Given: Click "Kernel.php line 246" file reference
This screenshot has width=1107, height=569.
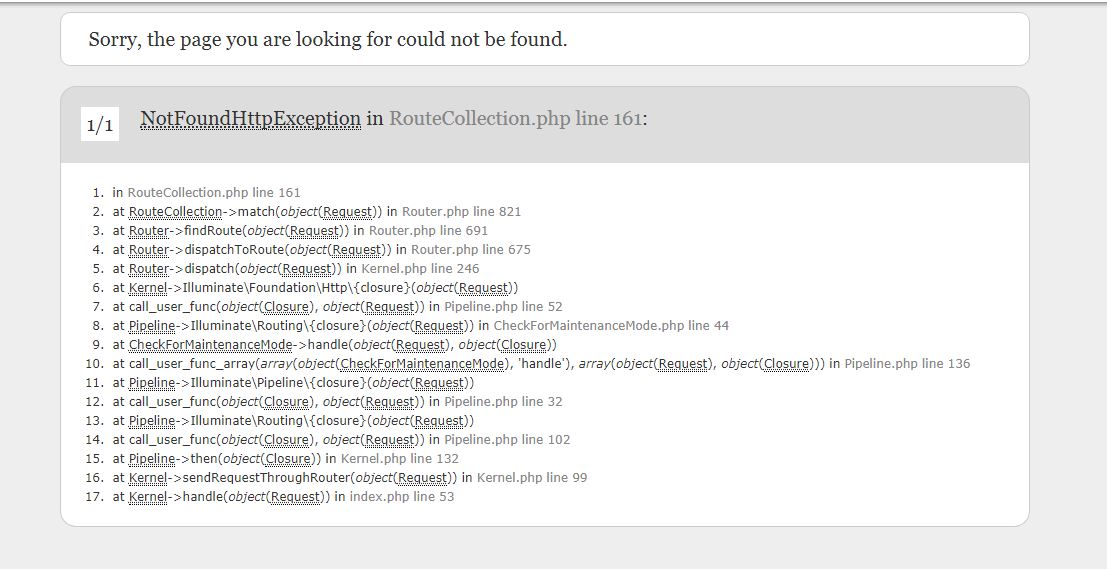Looking at the screenshot, I should tap(420, 269).
